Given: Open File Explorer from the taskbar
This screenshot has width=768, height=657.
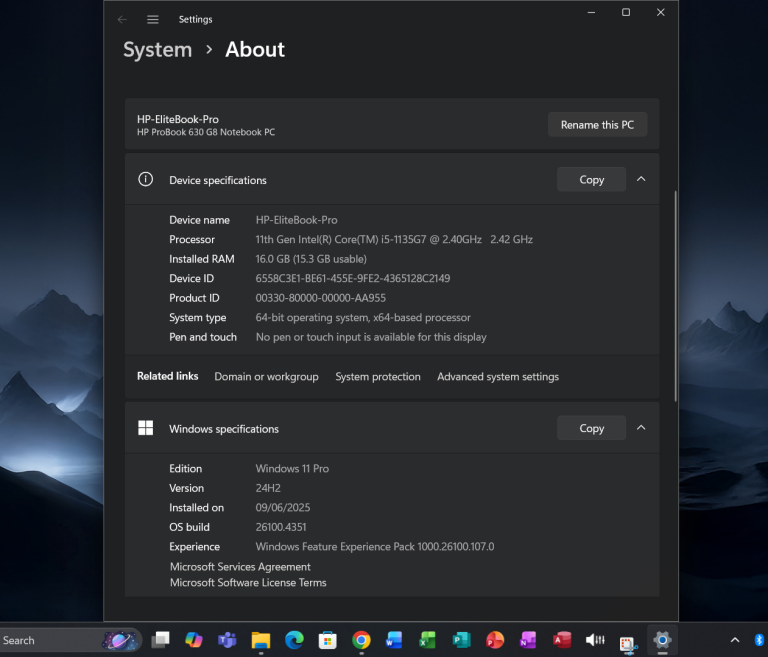Looking at the screenshot, I should coord(260,640).
